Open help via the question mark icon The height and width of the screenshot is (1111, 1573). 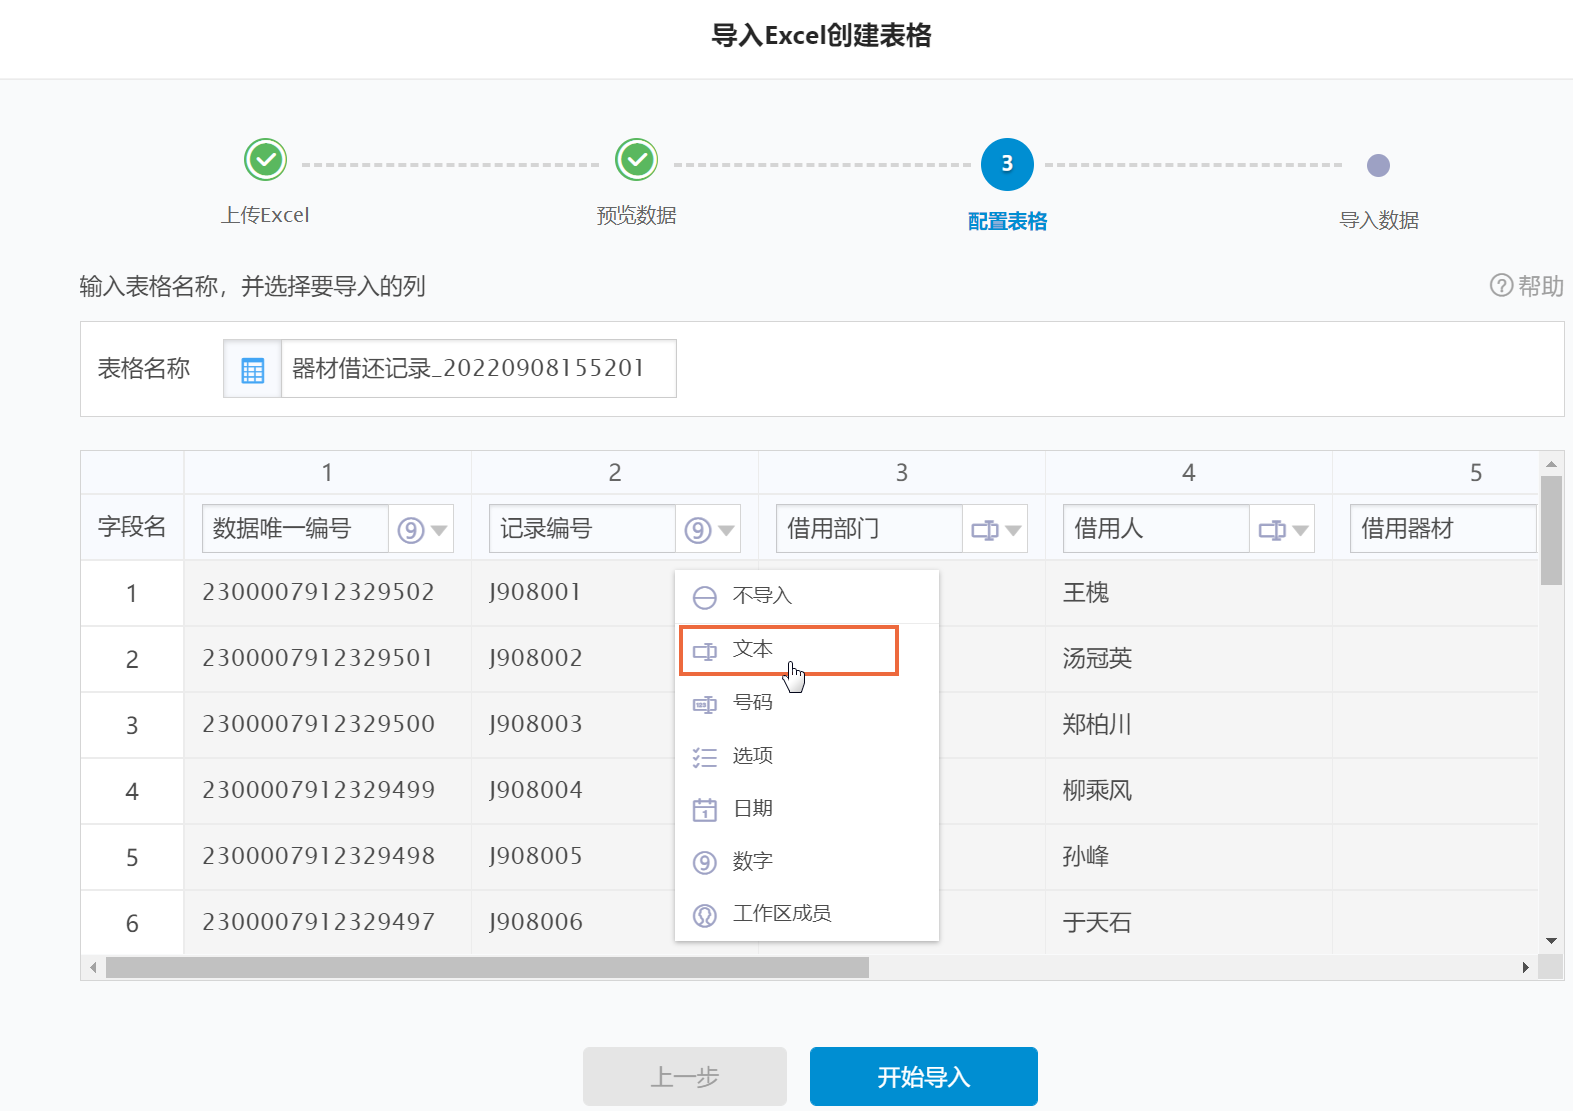[x=1501, y=286]
